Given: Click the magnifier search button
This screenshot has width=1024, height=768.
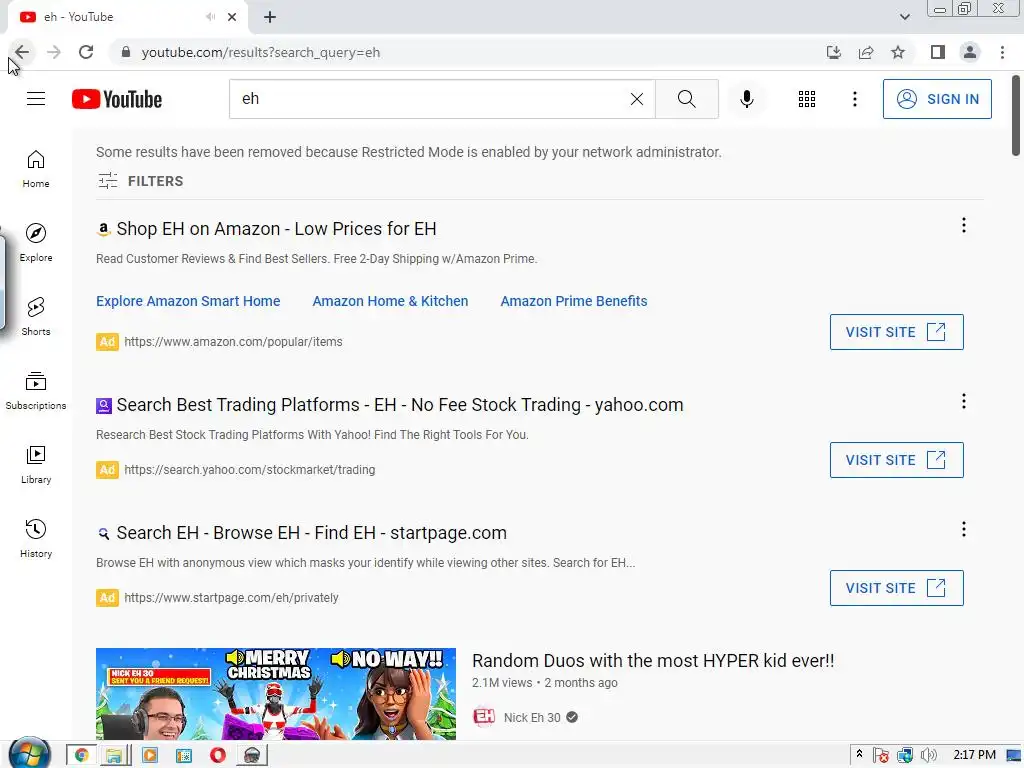Looking at the screenshot, I should (686, 99).
